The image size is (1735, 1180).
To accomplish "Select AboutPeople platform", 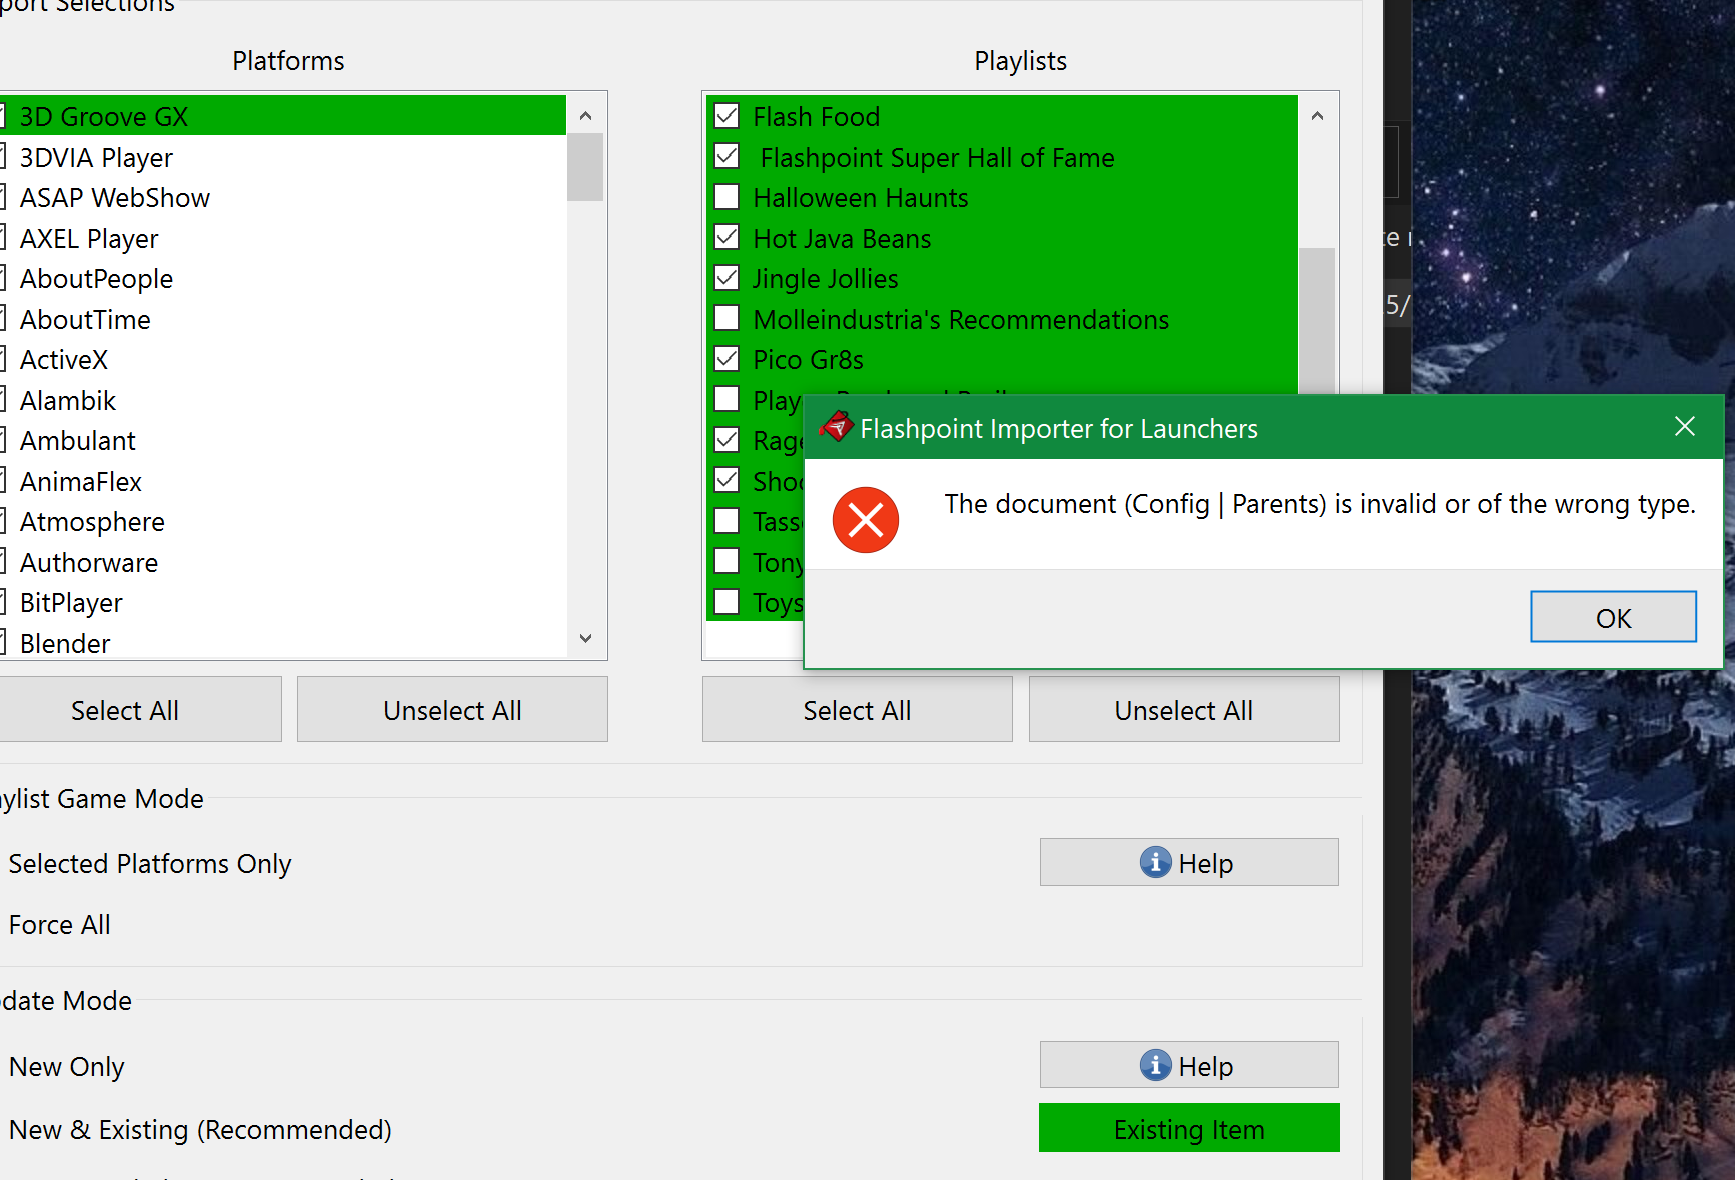I will point(283,278).
